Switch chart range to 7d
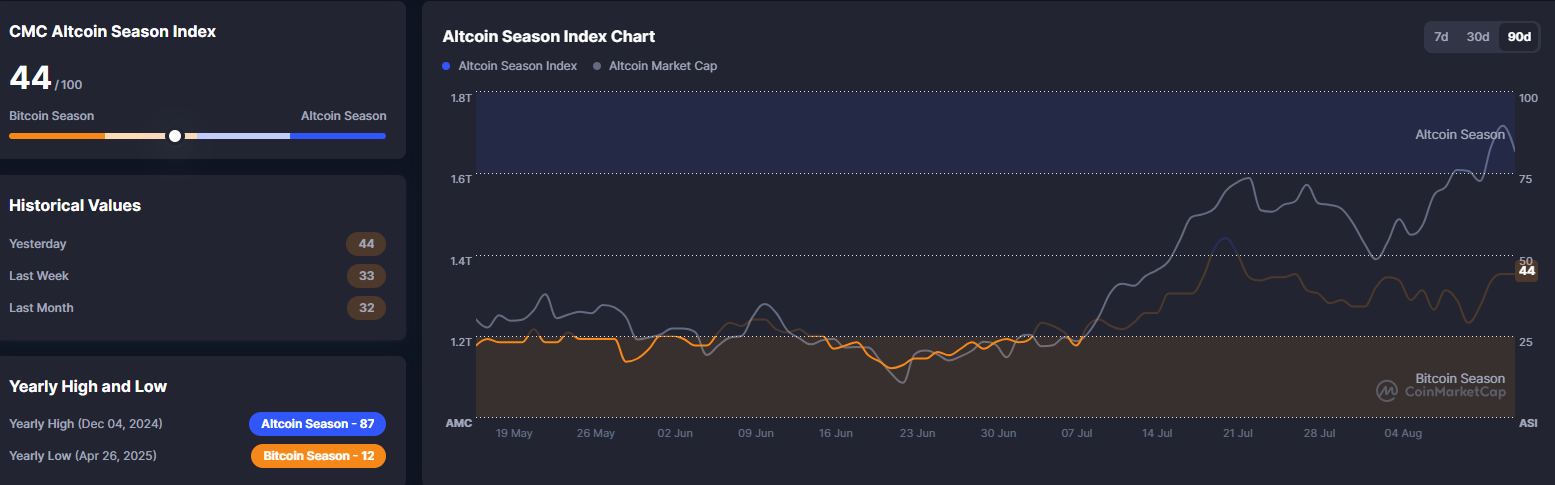The height and width of the screenshot is (485, 1555). (x=1441, y=37)
